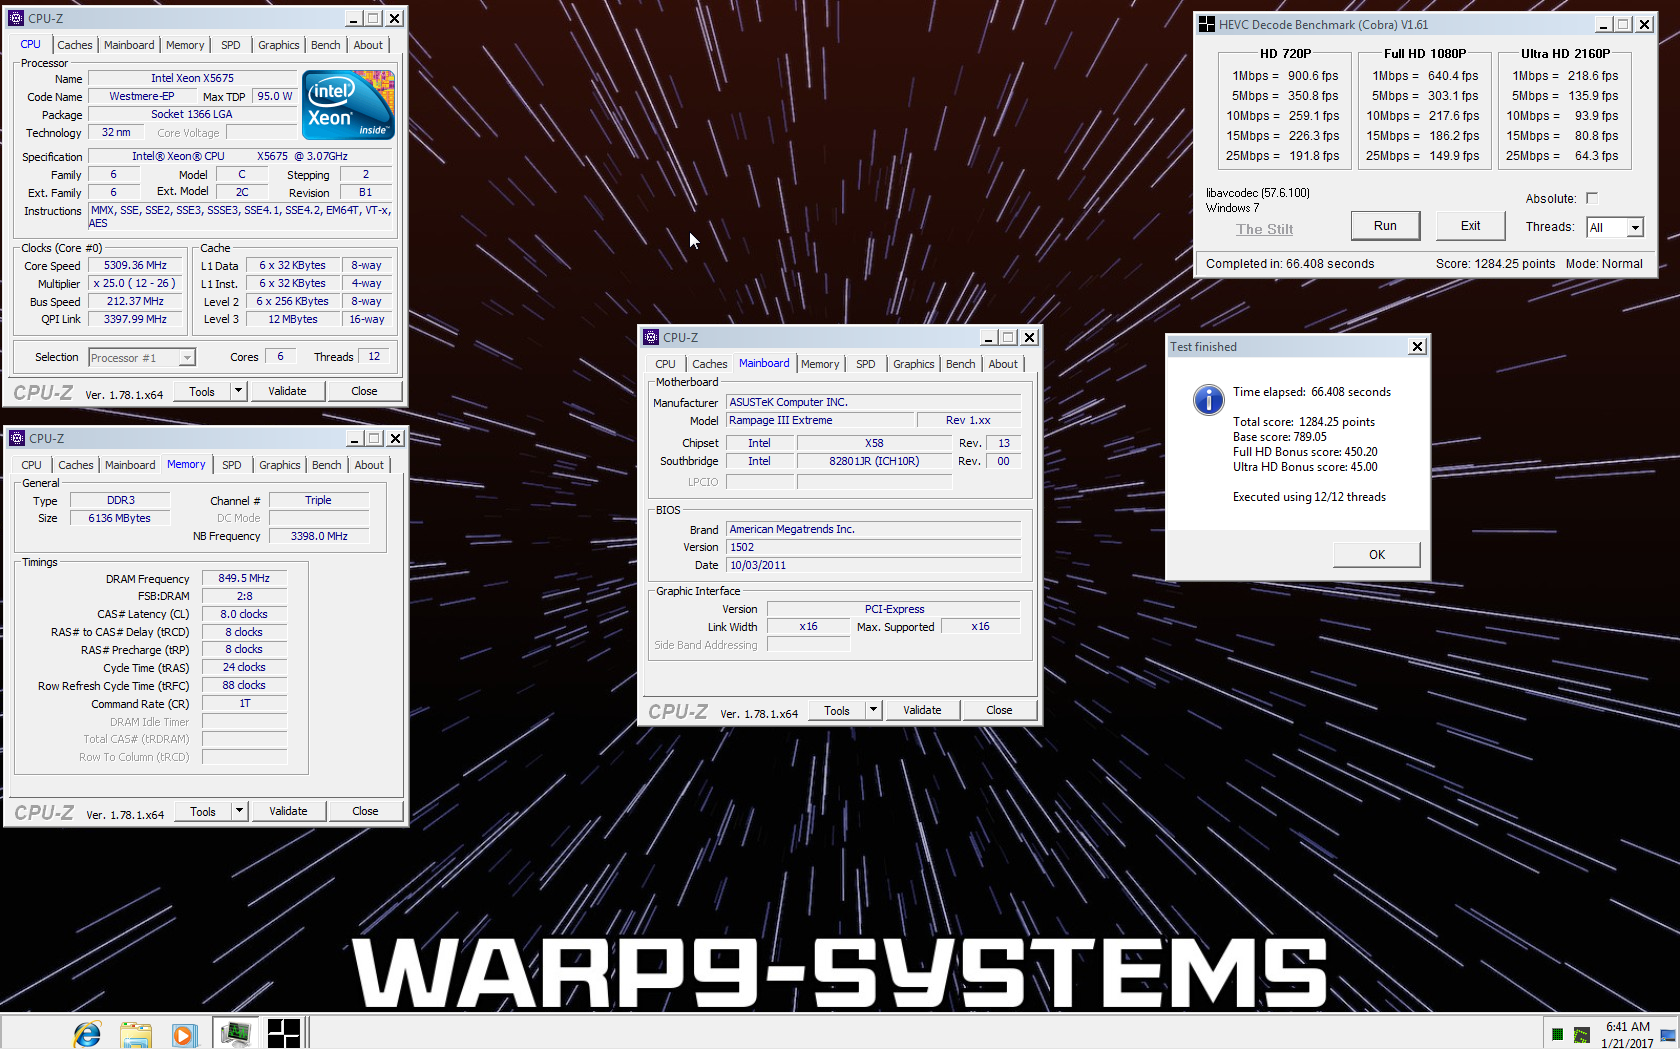Click the 900.6 fps result for 720P 1Mbps
1680x1050 pixels.
coord(1313,76)
